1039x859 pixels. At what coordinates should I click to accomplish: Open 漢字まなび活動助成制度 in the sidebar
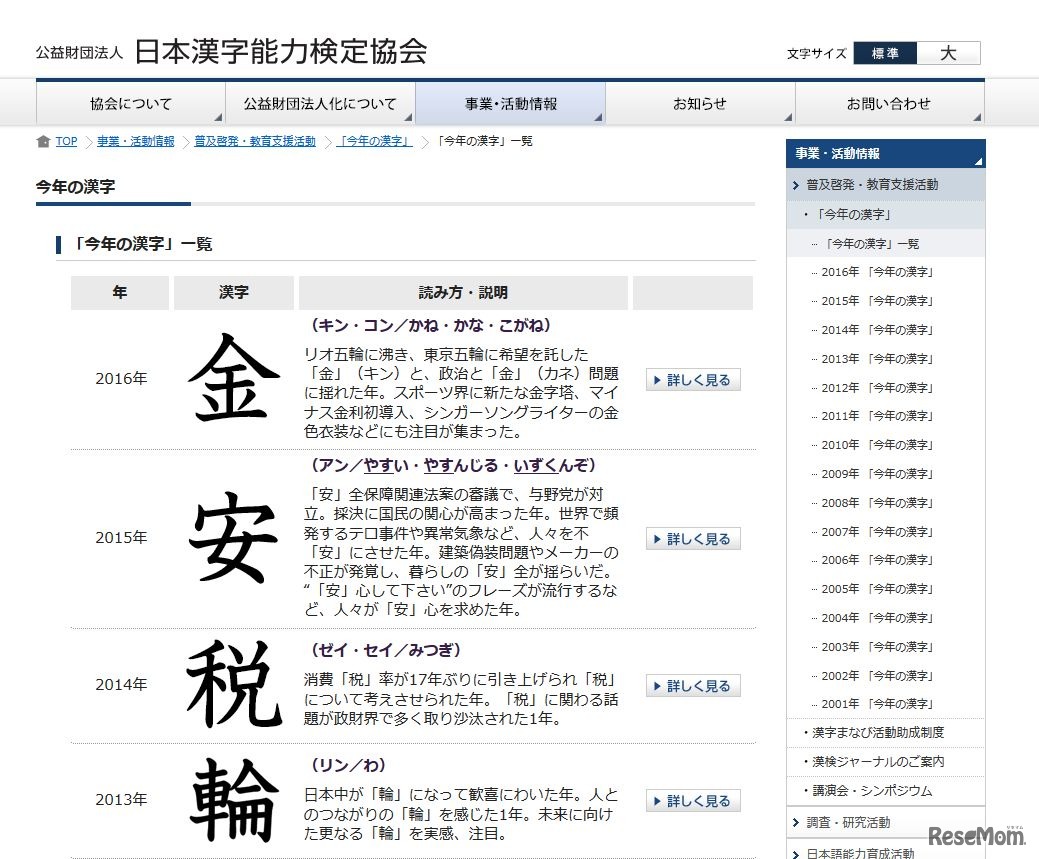(x=878, y=733)
